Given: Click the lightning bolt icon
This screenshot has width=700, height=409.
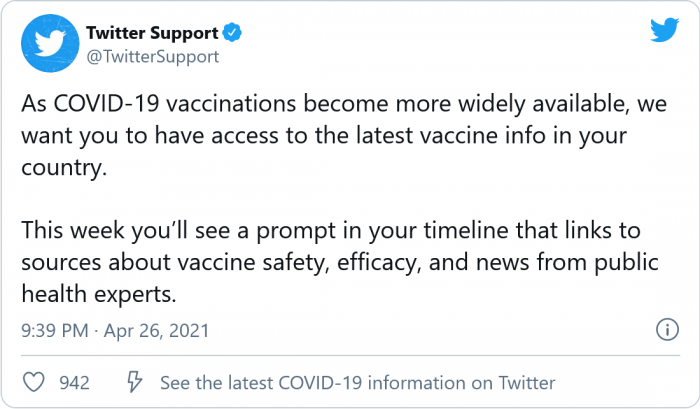Looking at the screenshot, I should (x=133, y=382).
